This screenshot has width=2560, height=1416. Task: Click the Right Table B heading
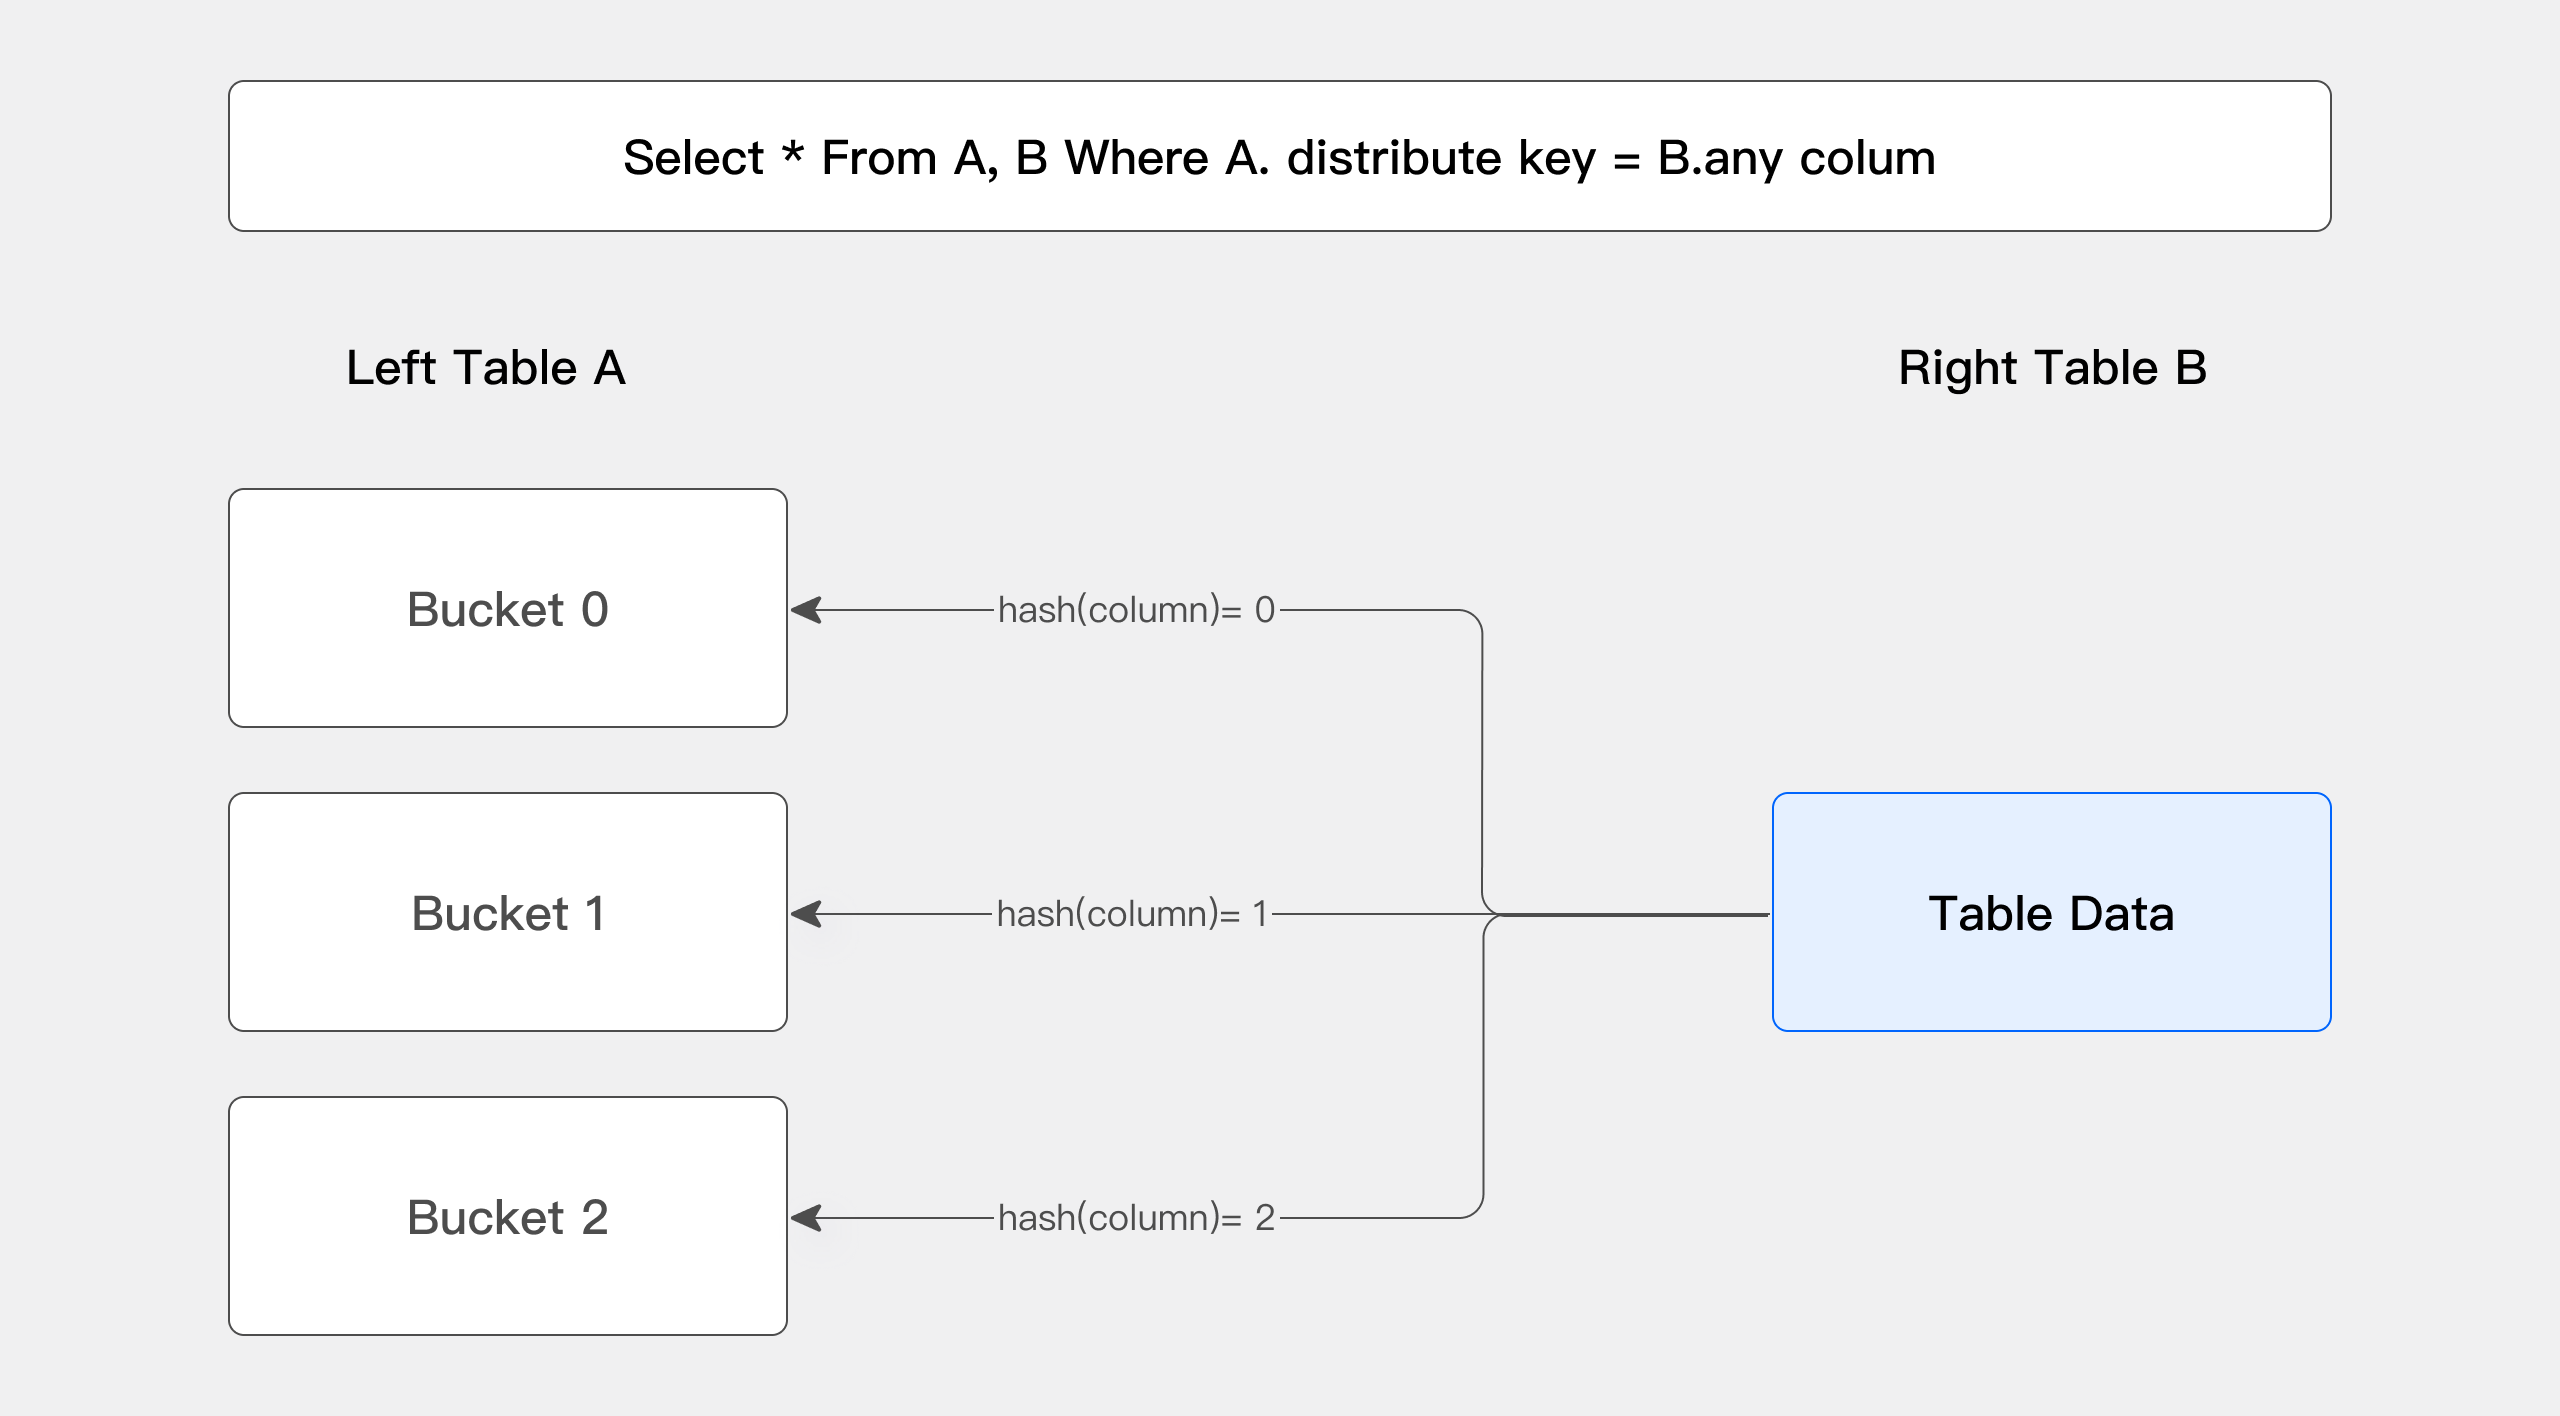[2052, 368]
